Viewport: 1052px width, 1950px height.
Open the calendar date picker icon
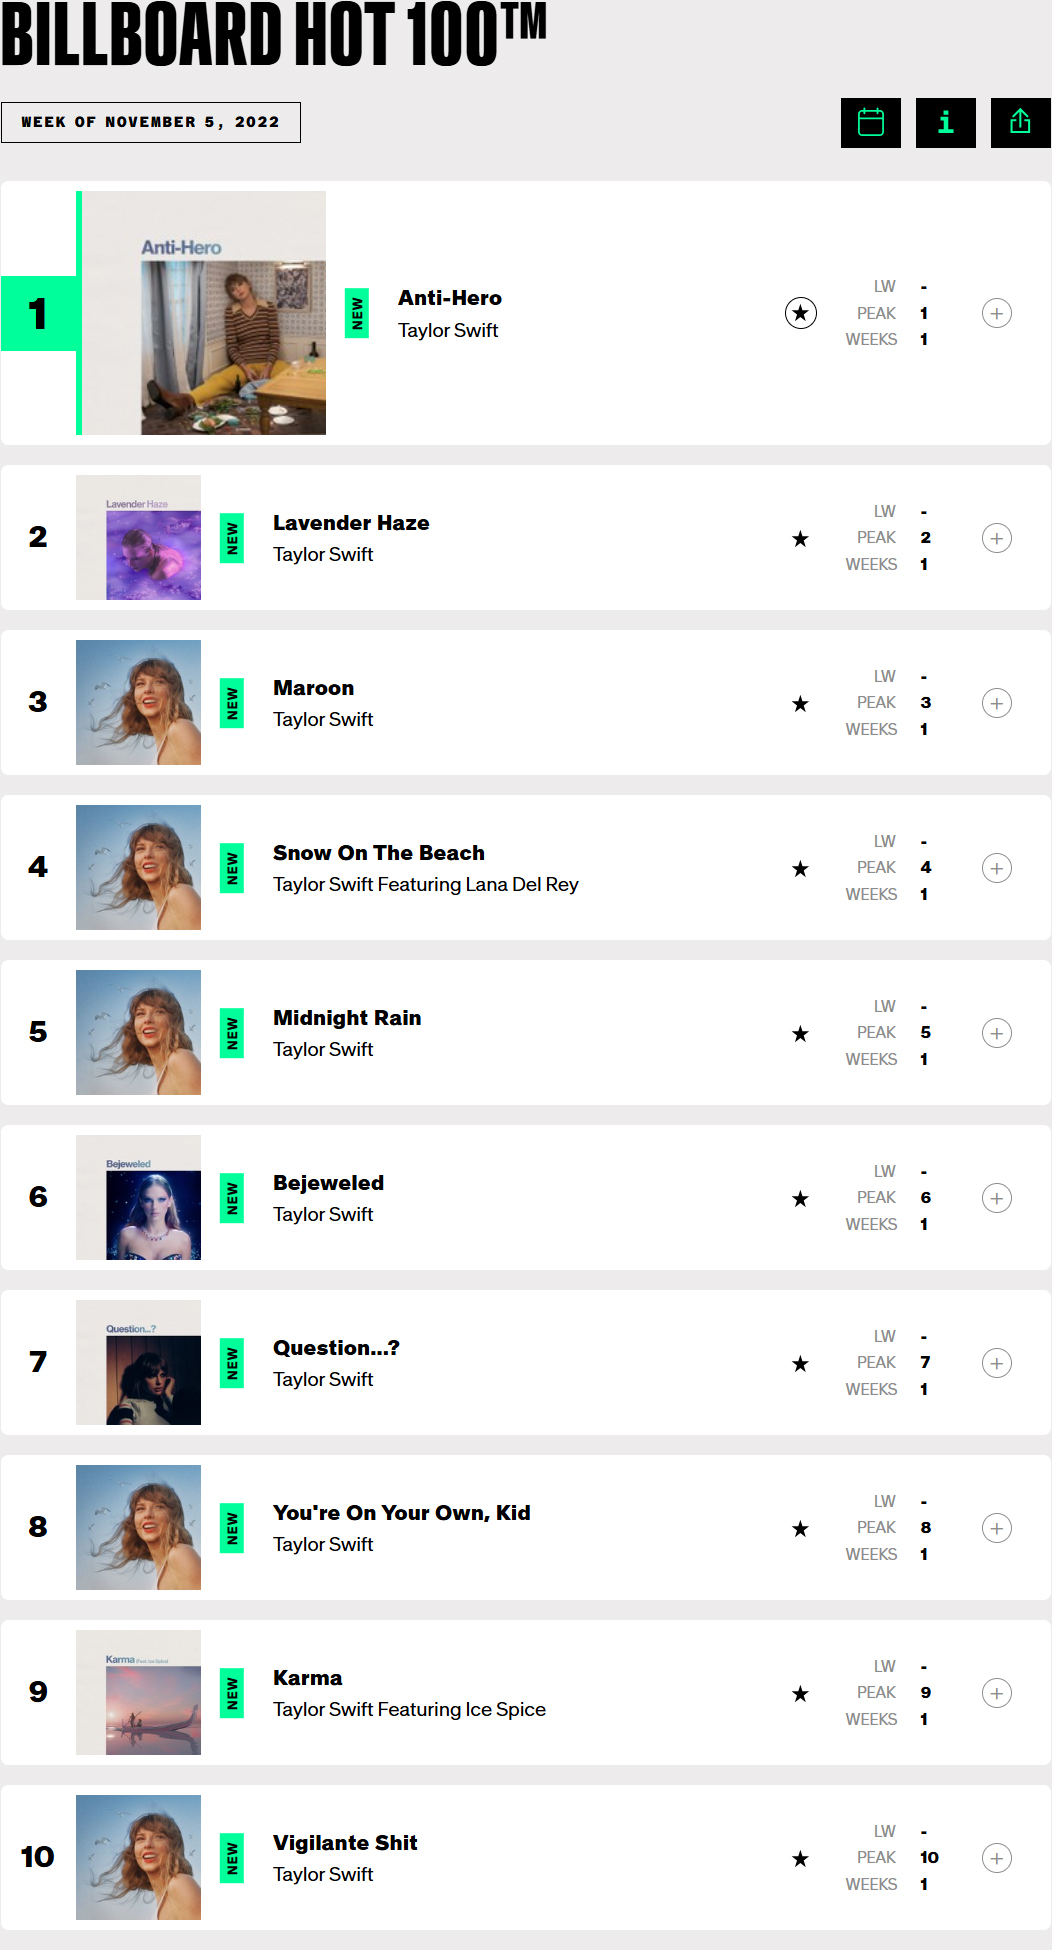coord(870,123)
